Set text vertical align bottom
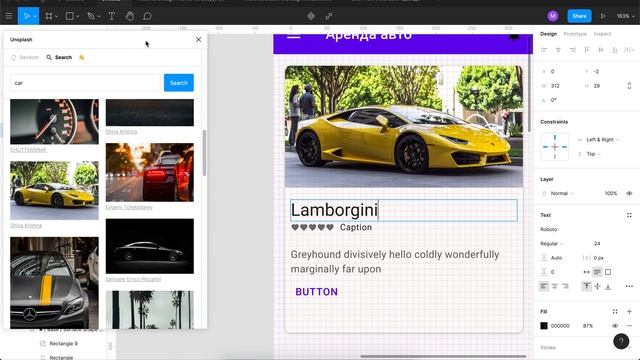640x360 pixels. 608,286
